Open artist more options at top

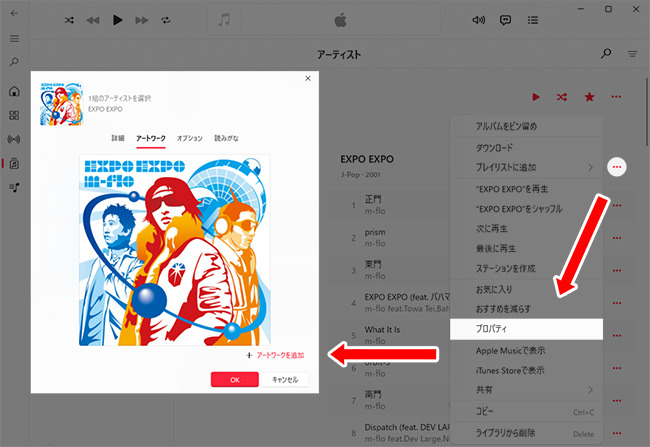616,97
